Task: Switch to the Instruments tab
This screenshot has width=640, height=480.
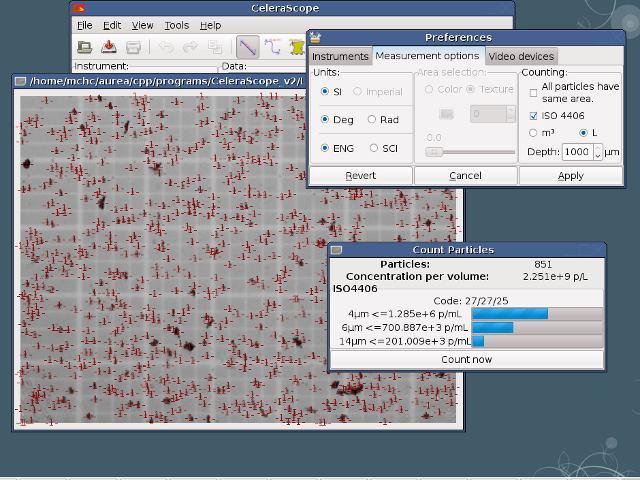Action: [340, 56]
